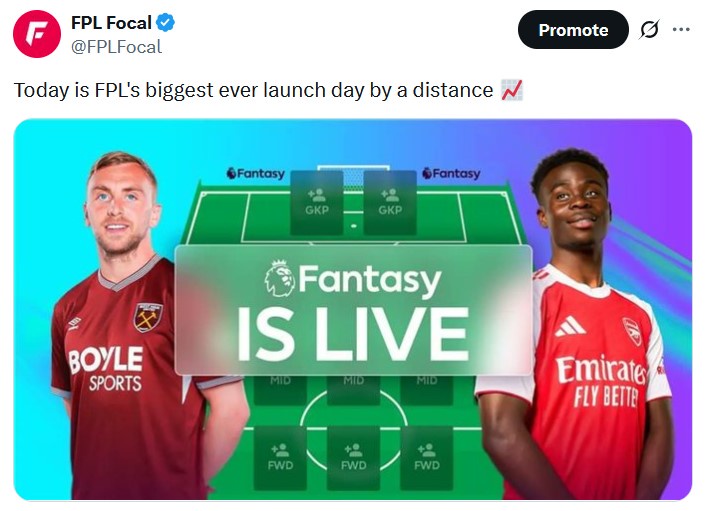
Task: Click the left MID slot label
Action: [x=280, y=381]
